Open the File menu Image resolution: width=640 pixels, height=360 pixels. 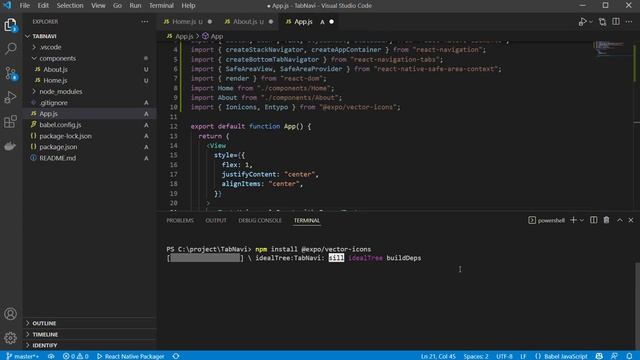click(25, 5)
